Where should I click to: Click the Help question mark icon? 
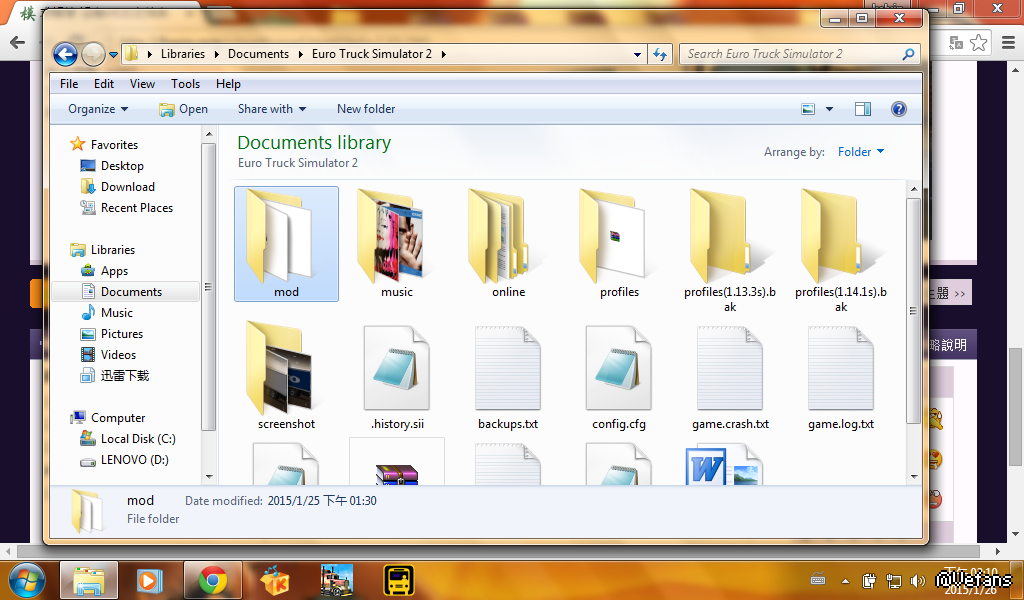[898, 109]
